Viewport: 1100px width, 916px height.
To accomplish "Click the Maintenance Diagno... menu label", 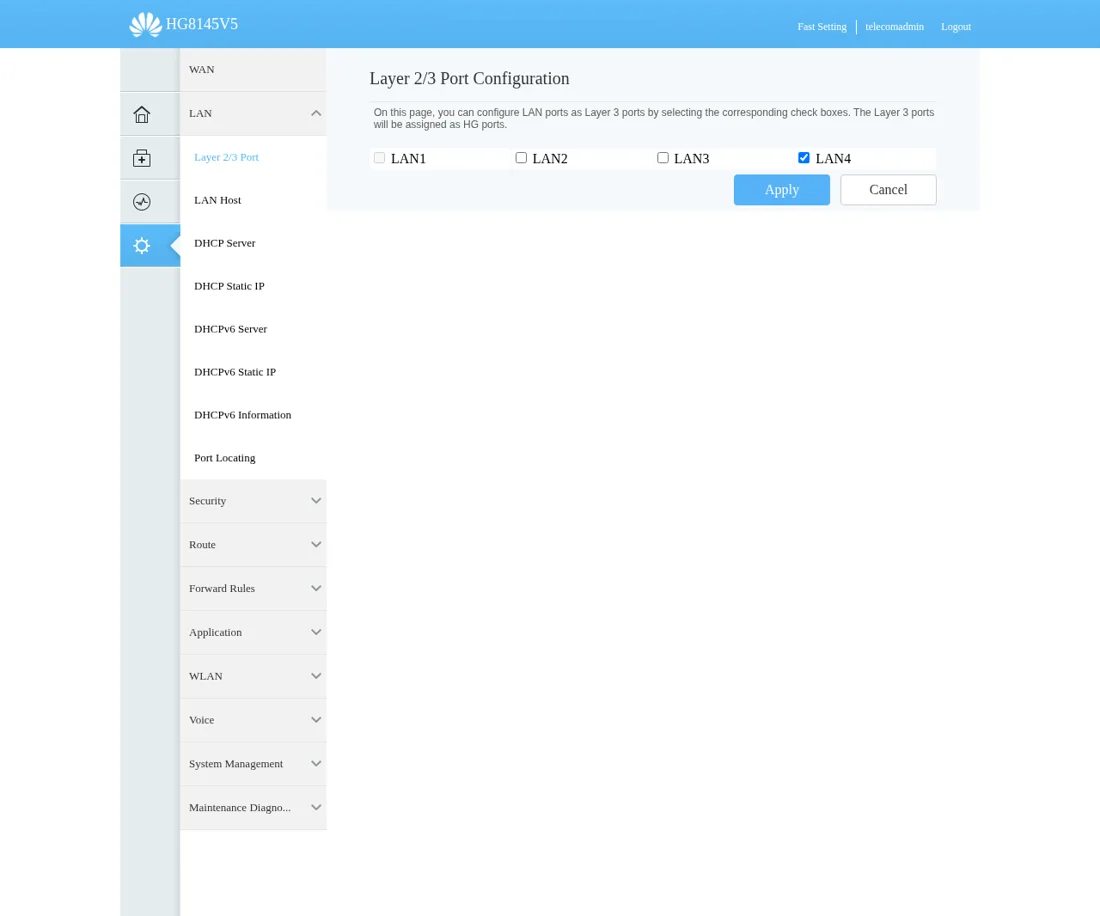I will click(x=240, y=808).
